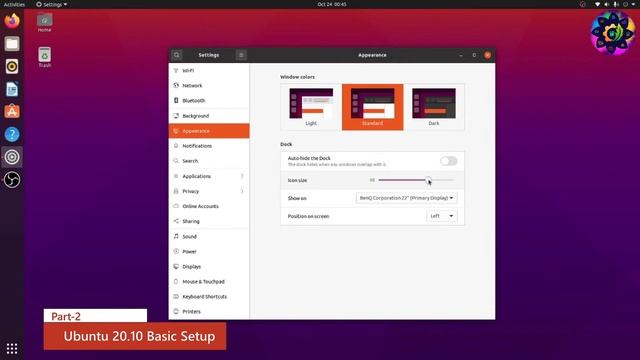Click the Icon size slider handle

click(428, 180)
